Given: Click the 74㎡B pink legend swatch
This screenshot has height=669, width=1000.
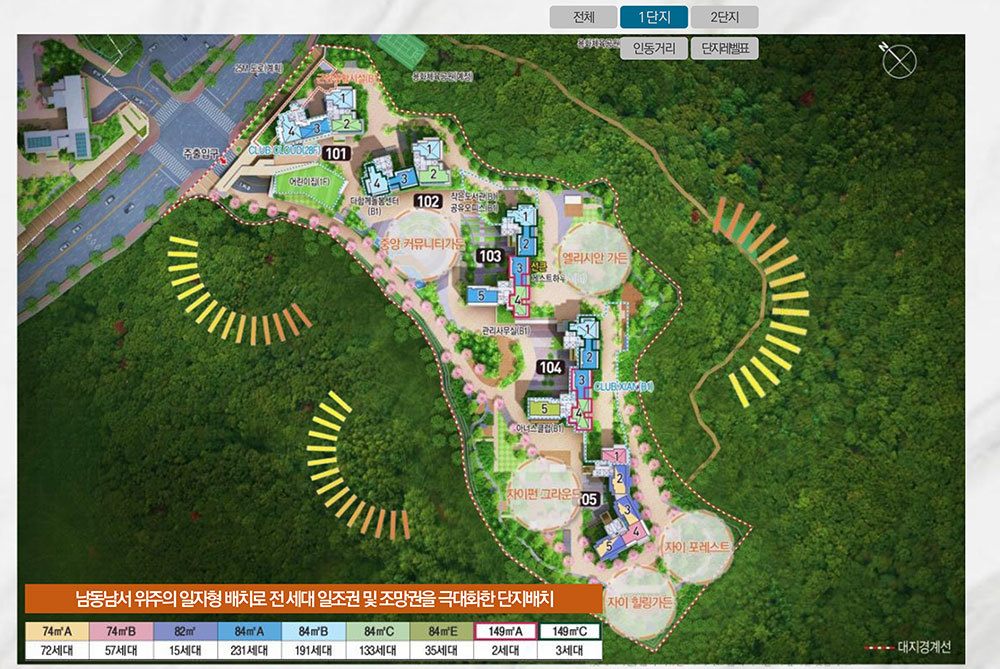Looking at the screenshot, I should [x=121, y=631].
